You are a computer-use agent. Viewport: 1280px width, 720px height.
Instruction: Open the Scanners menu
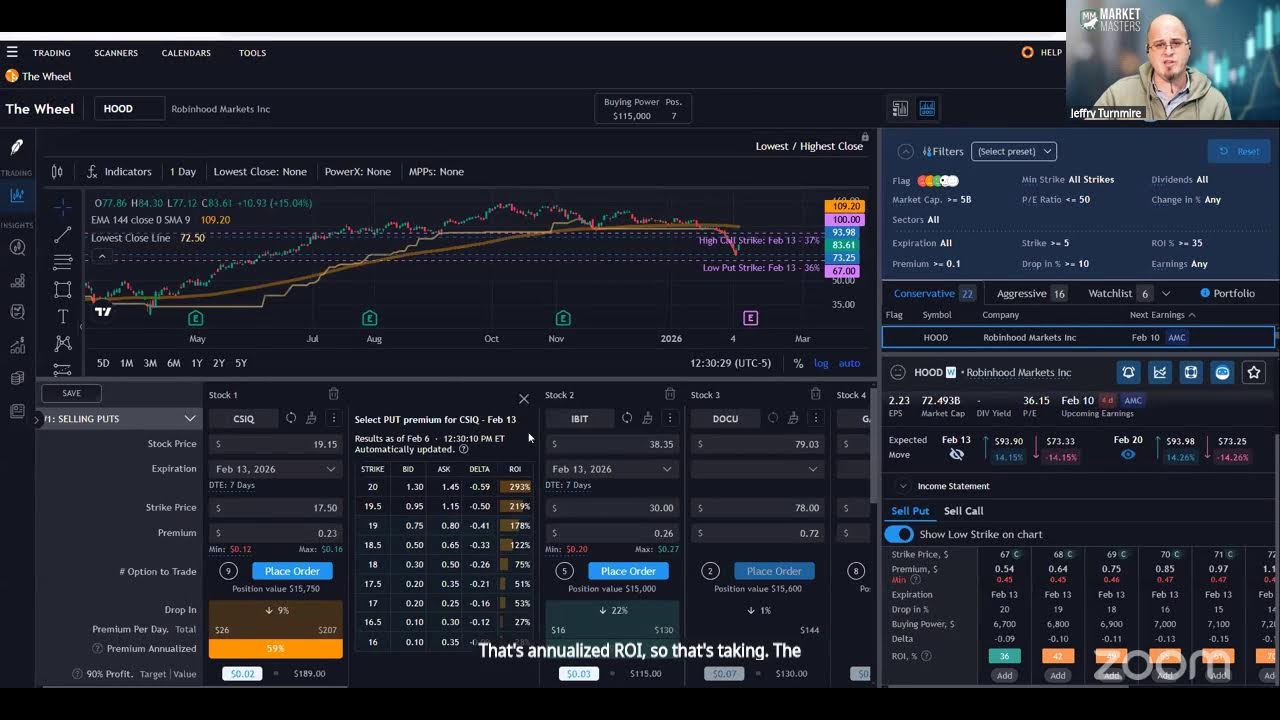116,53
